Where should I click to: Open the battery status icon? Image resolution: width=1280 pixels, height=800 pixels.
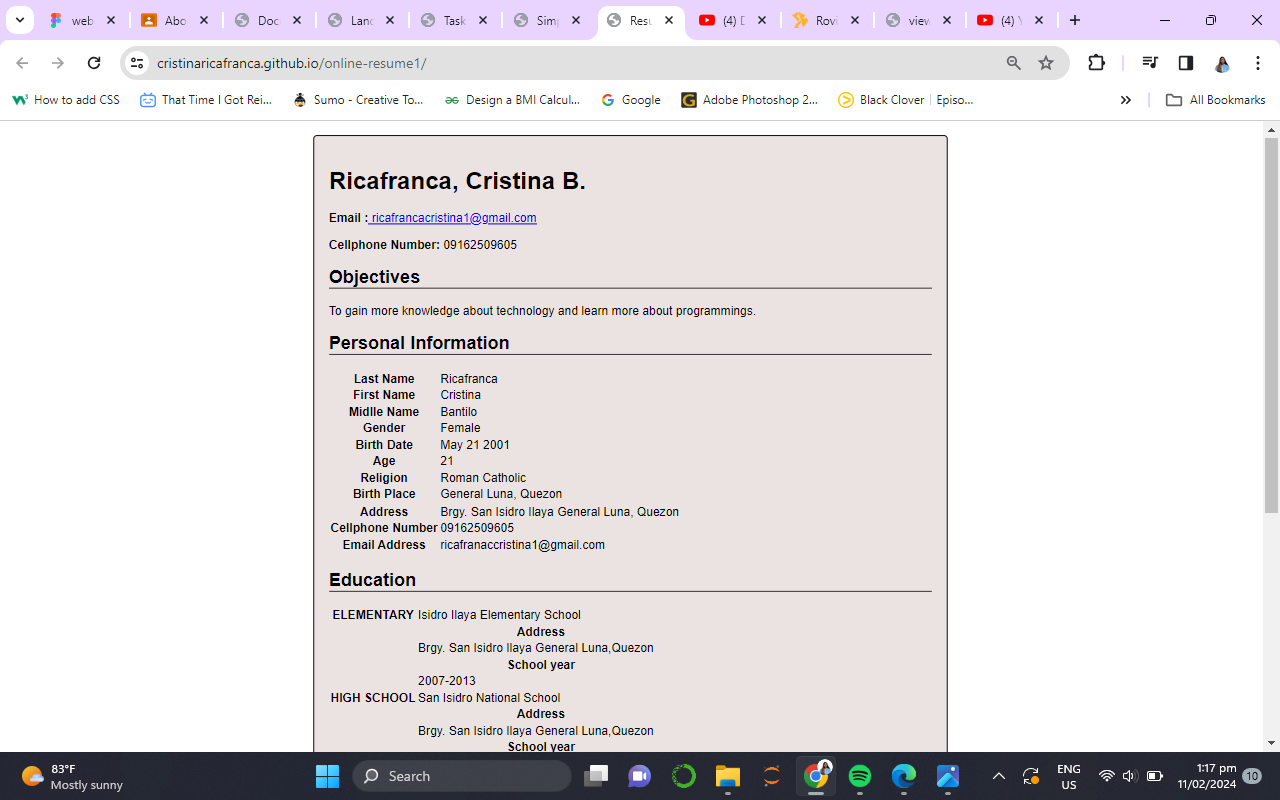pyautogui.click(x=1155, y=776)
